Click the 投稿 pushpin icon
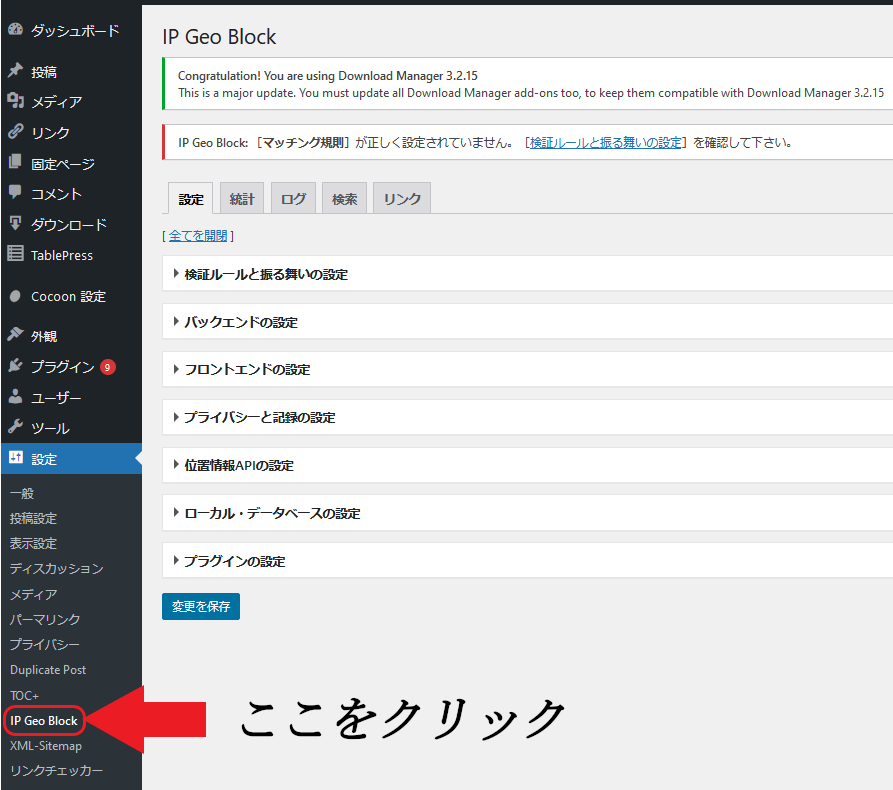Image resolution: width=893 pixels, height=790 pixels. tap(15, 71)
